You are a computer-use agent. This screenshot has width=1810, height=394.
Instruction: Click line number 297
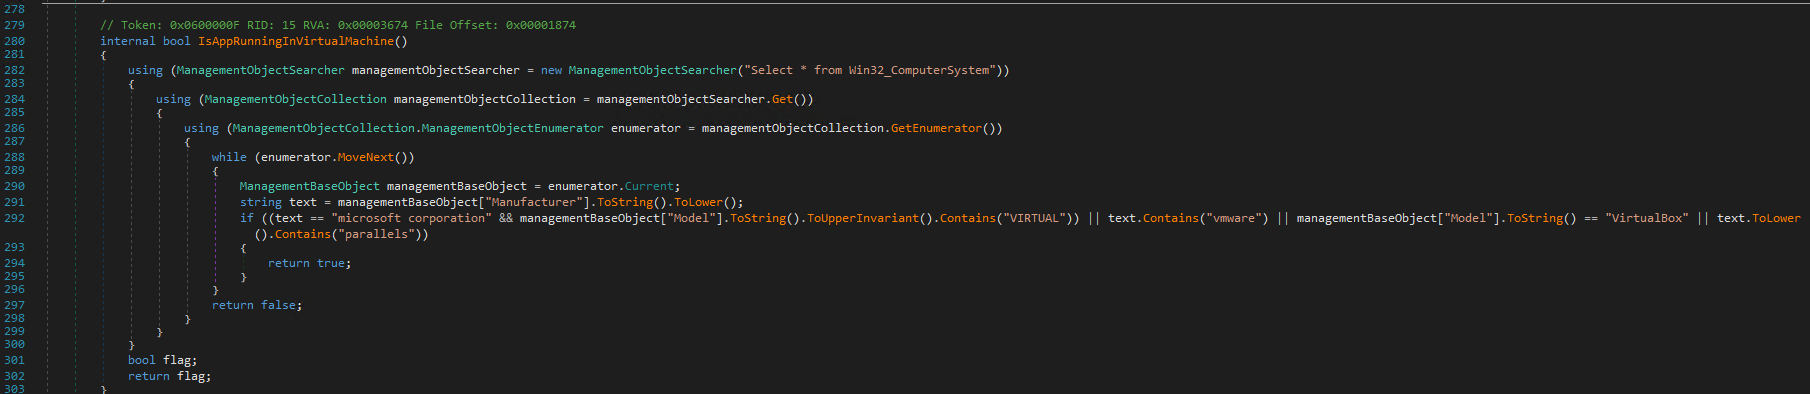(14, 305)
